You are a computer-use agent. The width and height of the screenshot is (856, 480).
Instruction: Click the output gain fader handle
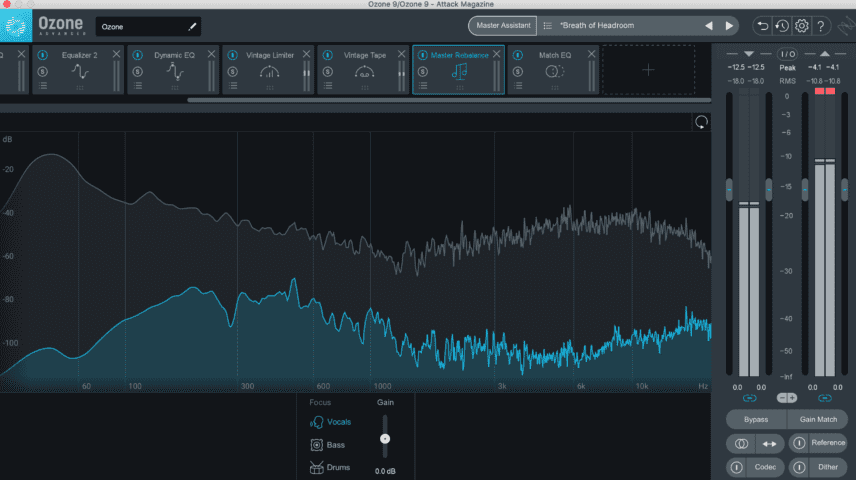click(x=805, y=189)
